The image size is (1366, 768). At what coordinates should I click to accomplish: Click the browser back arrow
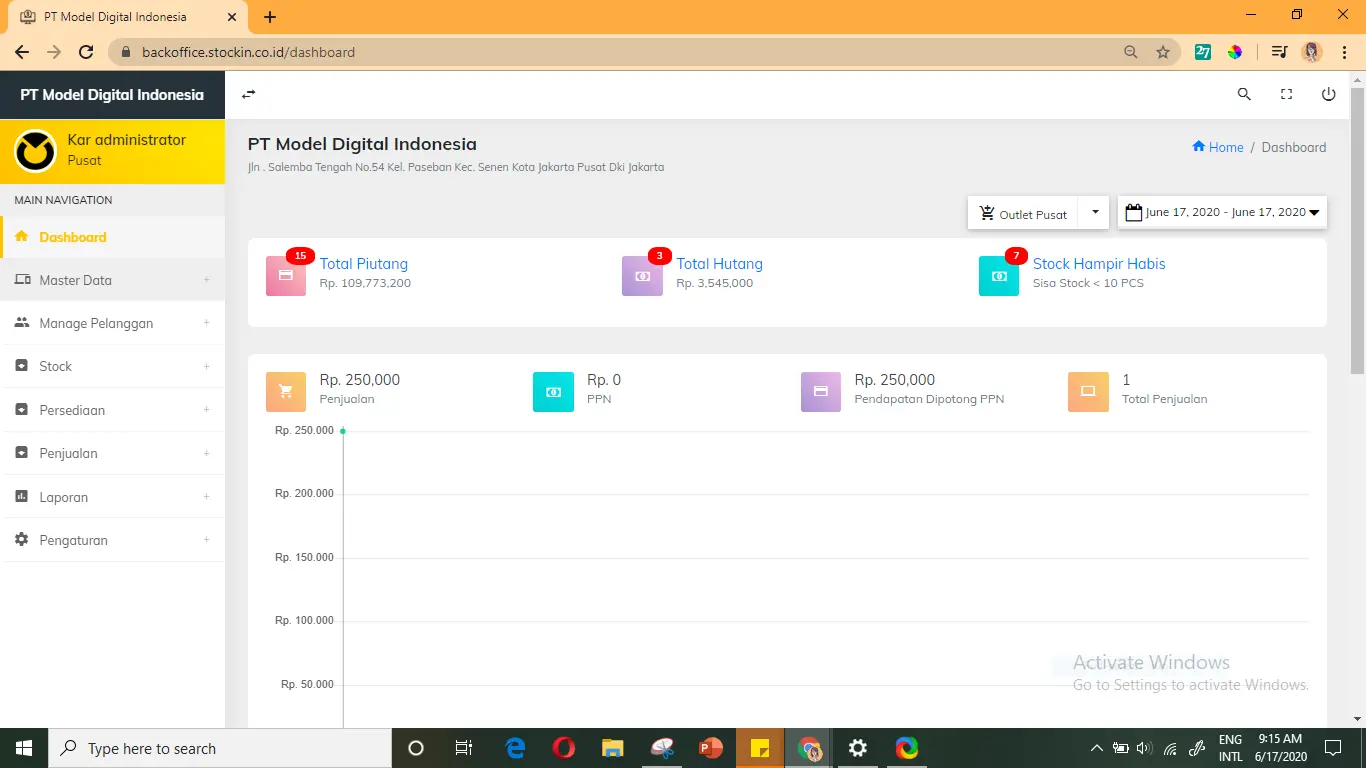[x=22, y=52]
